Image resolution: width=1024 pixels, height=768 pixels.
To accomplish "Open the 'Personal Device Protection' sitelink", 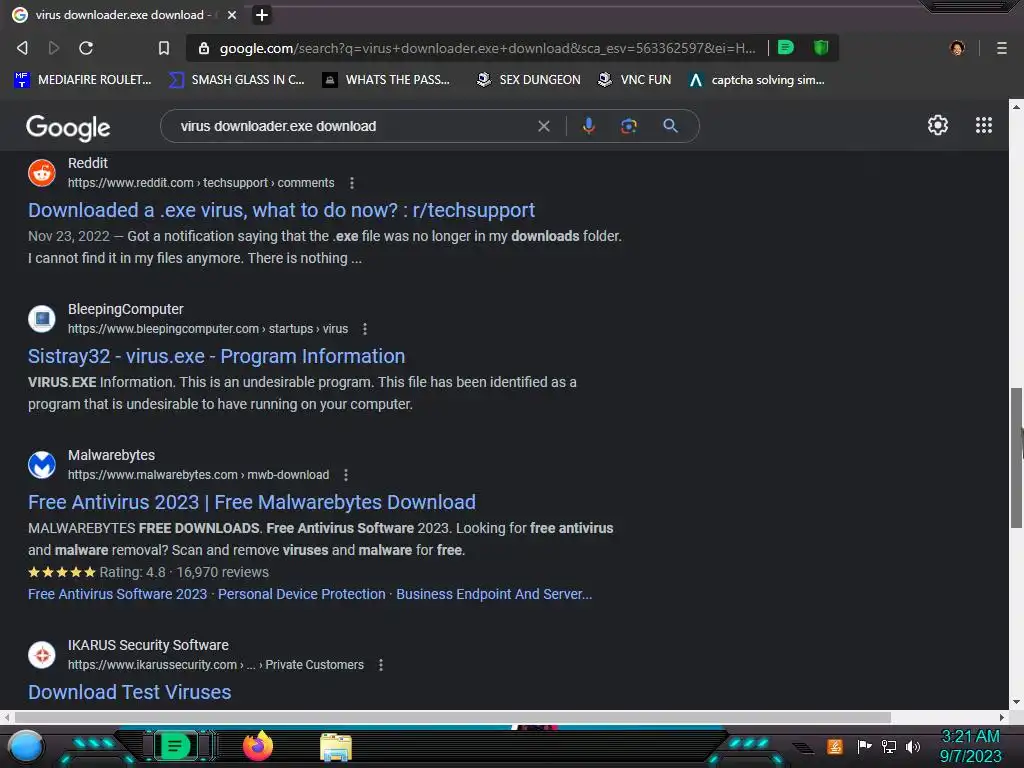I will click(x=302, y=594).
